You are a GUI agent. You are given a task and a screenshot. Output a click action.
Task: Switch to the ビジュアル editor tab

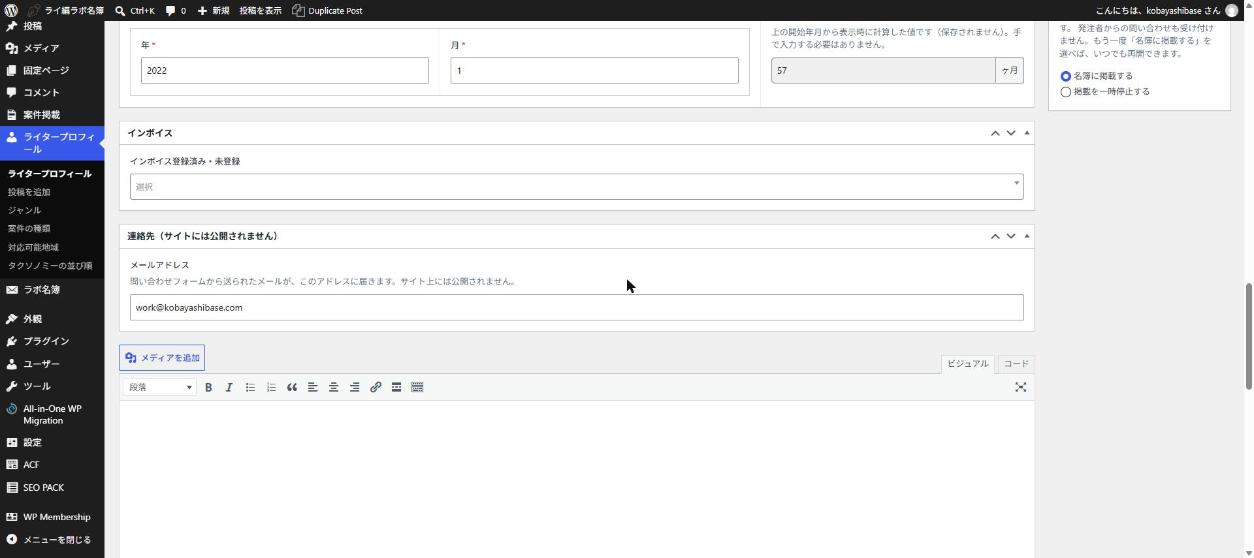[x=967, y=364]
